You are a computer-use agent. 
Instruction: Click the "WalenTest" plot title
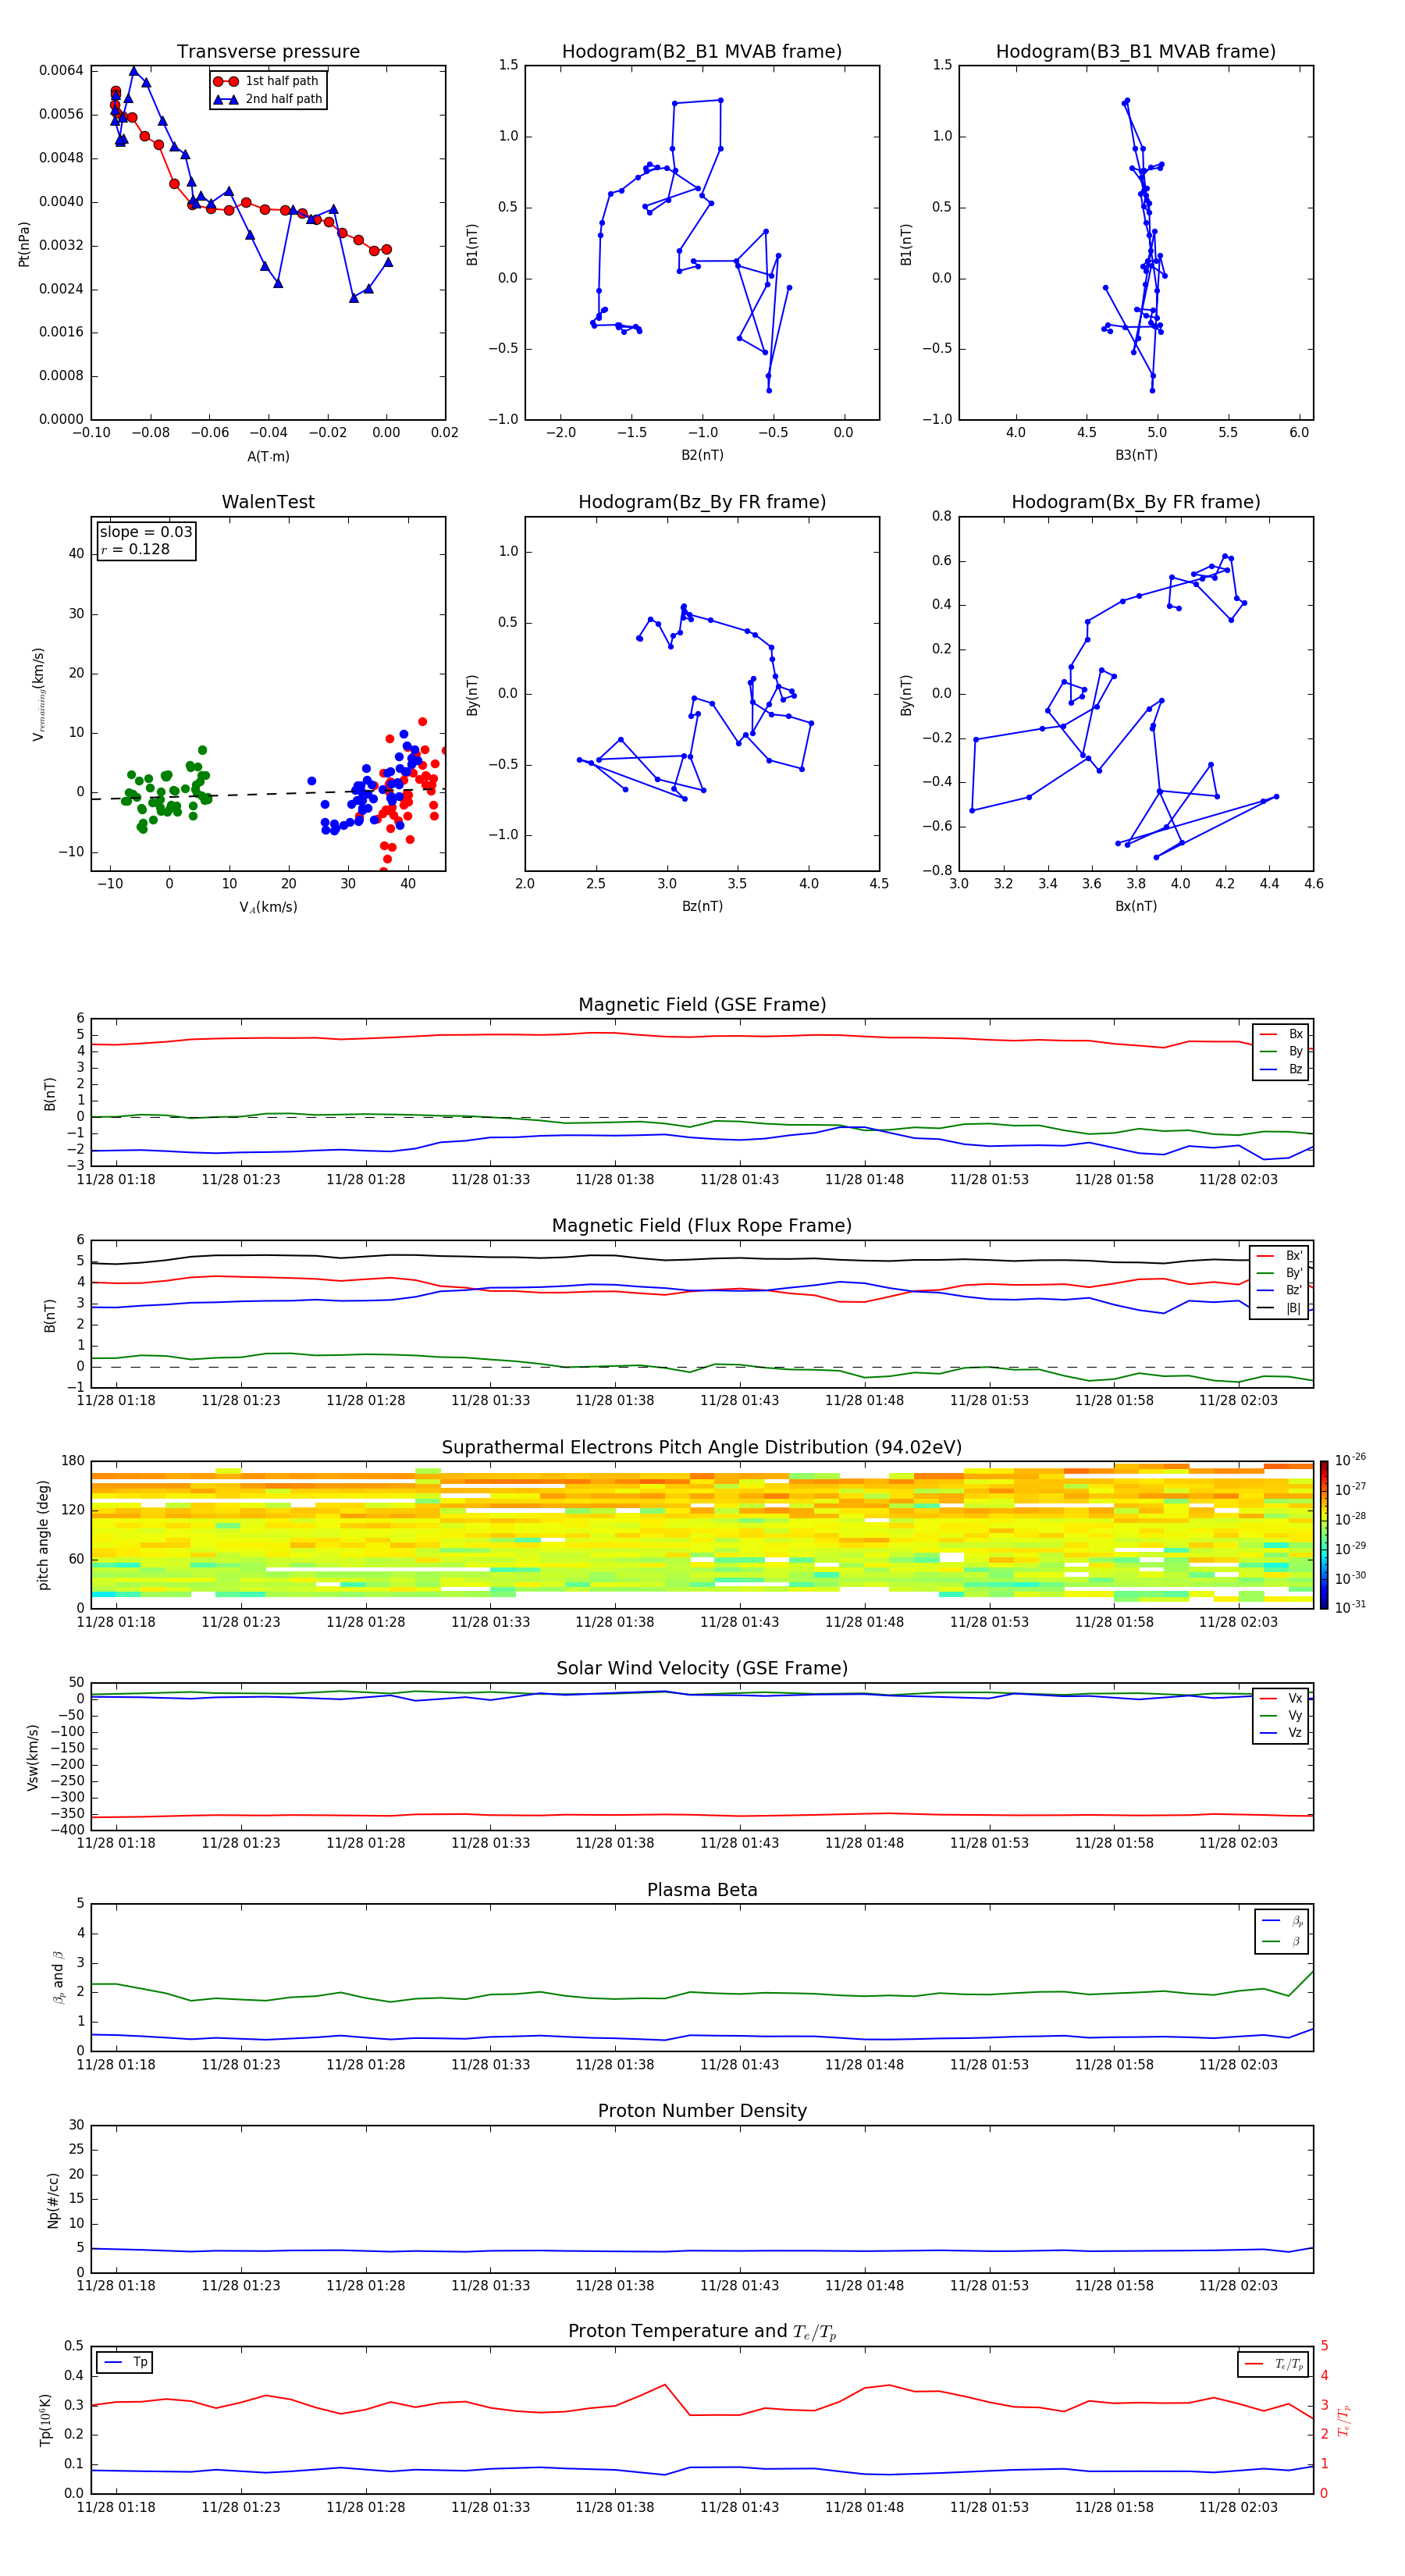[x=268, y=502]
